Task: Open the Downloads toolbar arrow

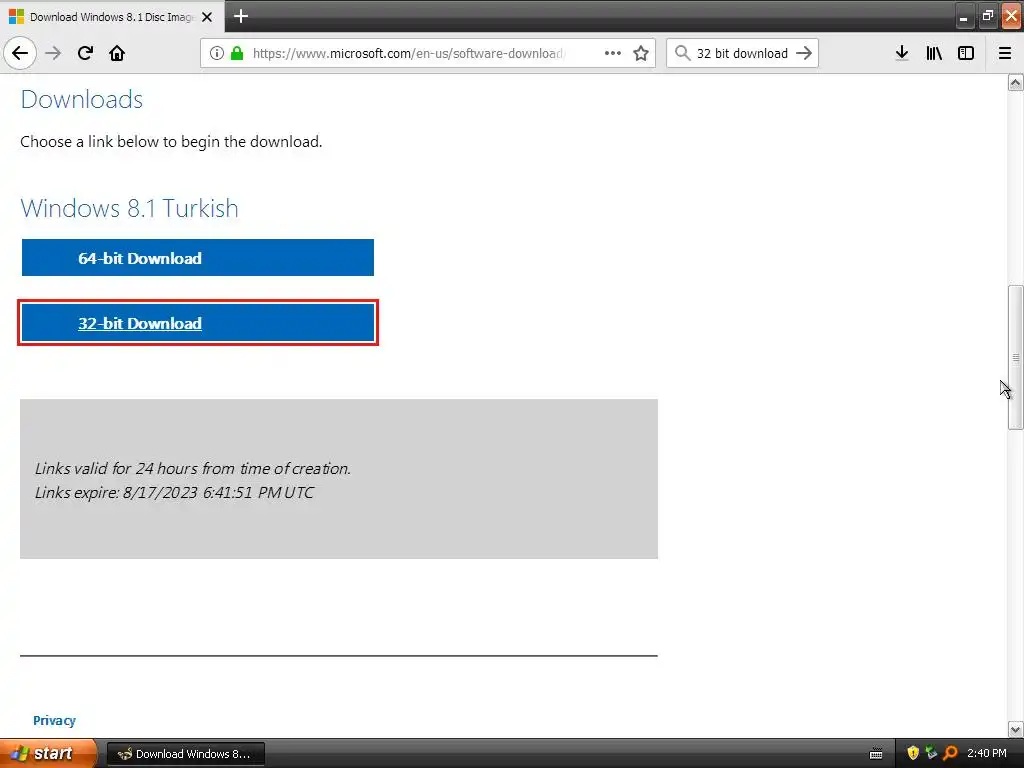Action: 902,53
